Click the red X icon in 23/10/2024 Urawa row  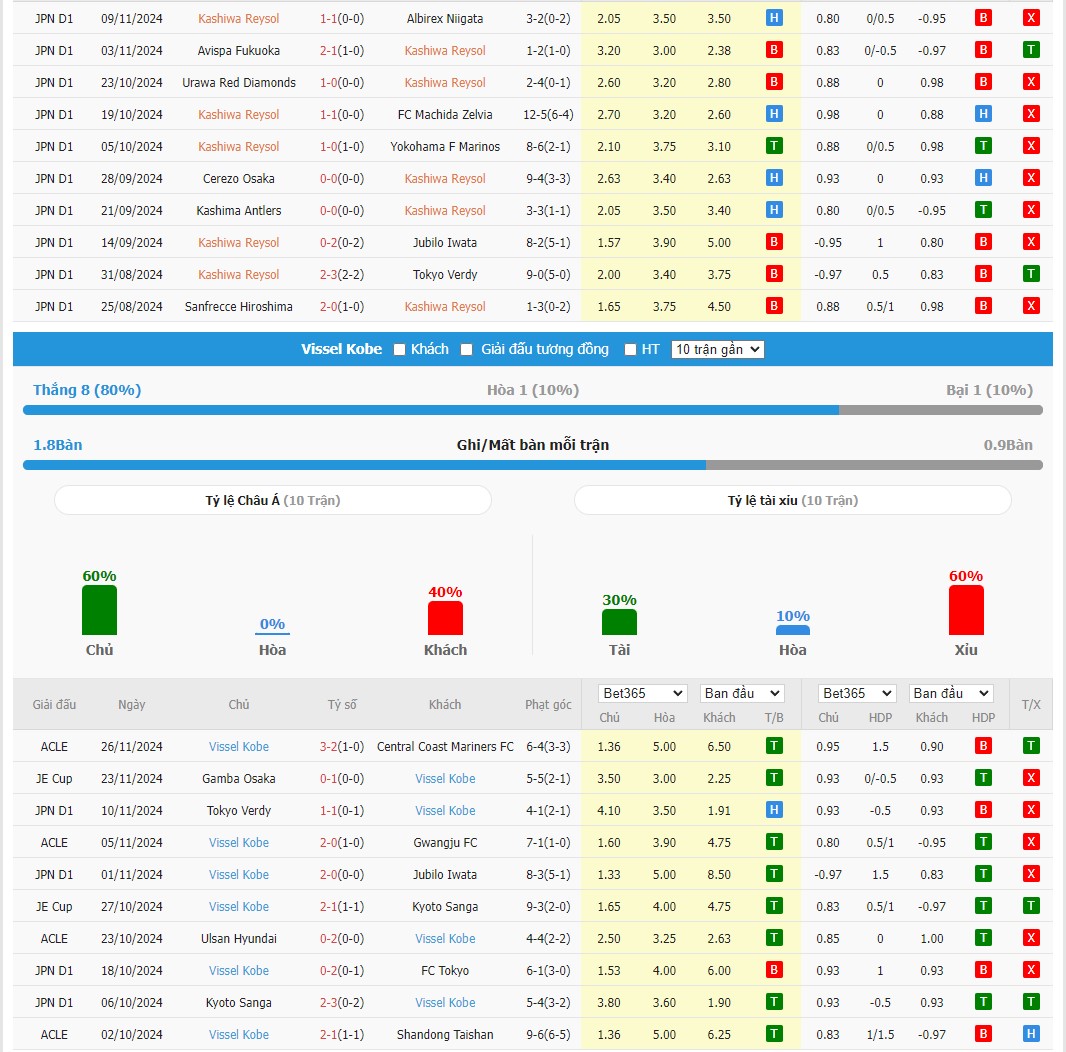1031,82
